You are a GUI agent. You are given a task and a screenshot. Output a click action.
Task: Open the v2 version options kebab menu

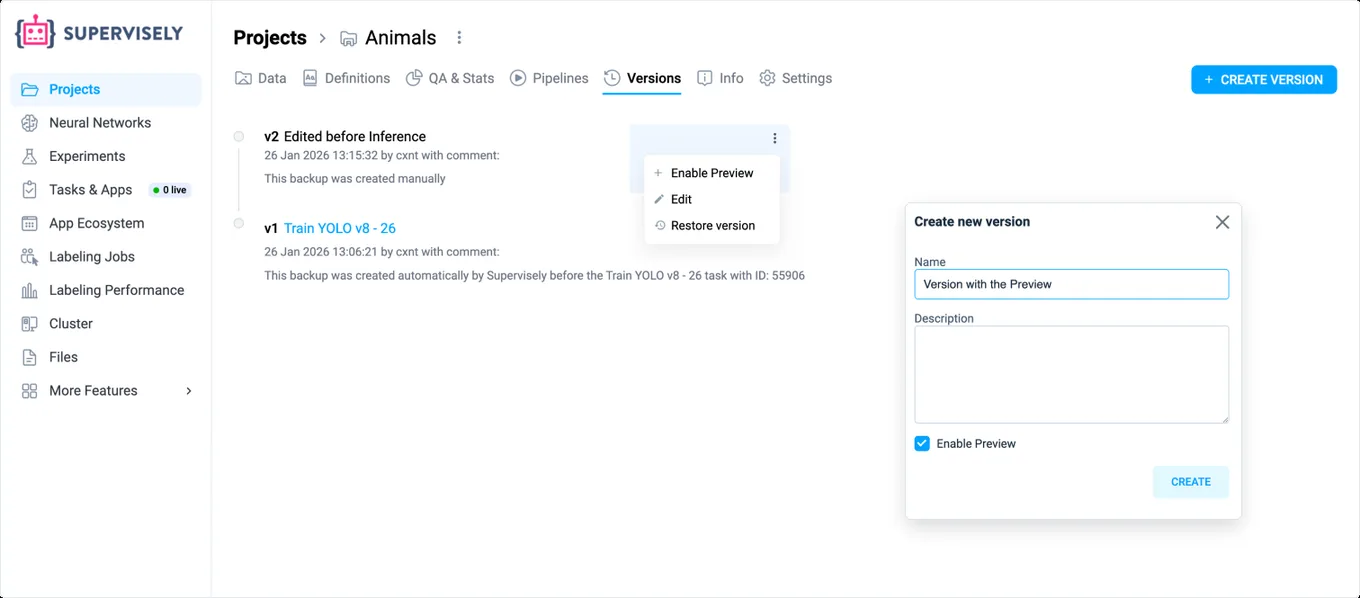pos(775,138)
